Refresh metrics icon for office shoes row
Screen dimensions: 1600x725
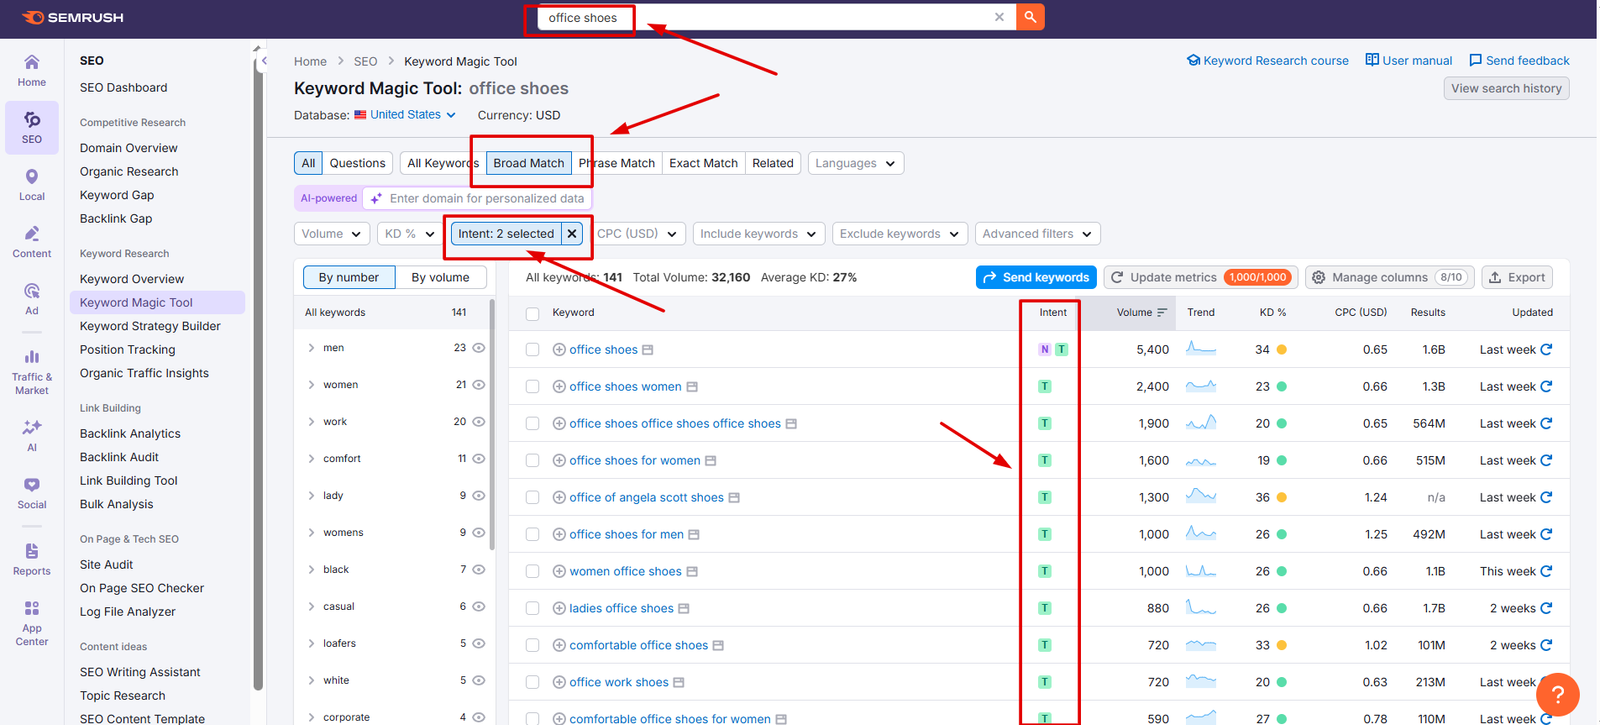1546,349
